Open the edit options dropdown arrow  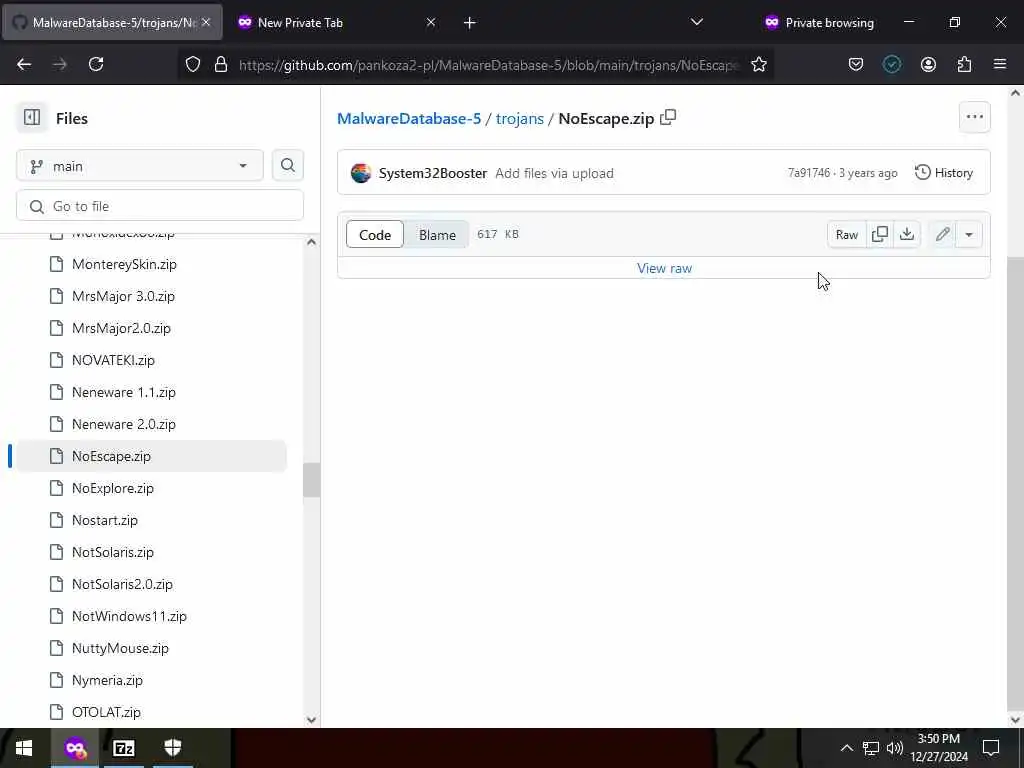969,234
